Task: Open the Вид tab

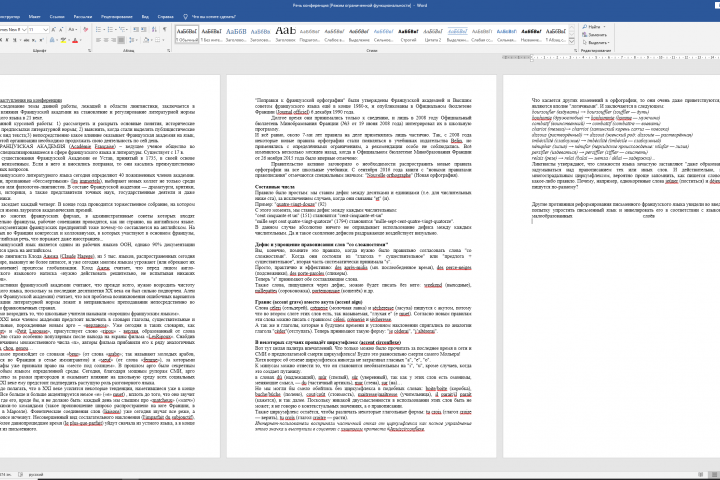Action: point(145,17)
